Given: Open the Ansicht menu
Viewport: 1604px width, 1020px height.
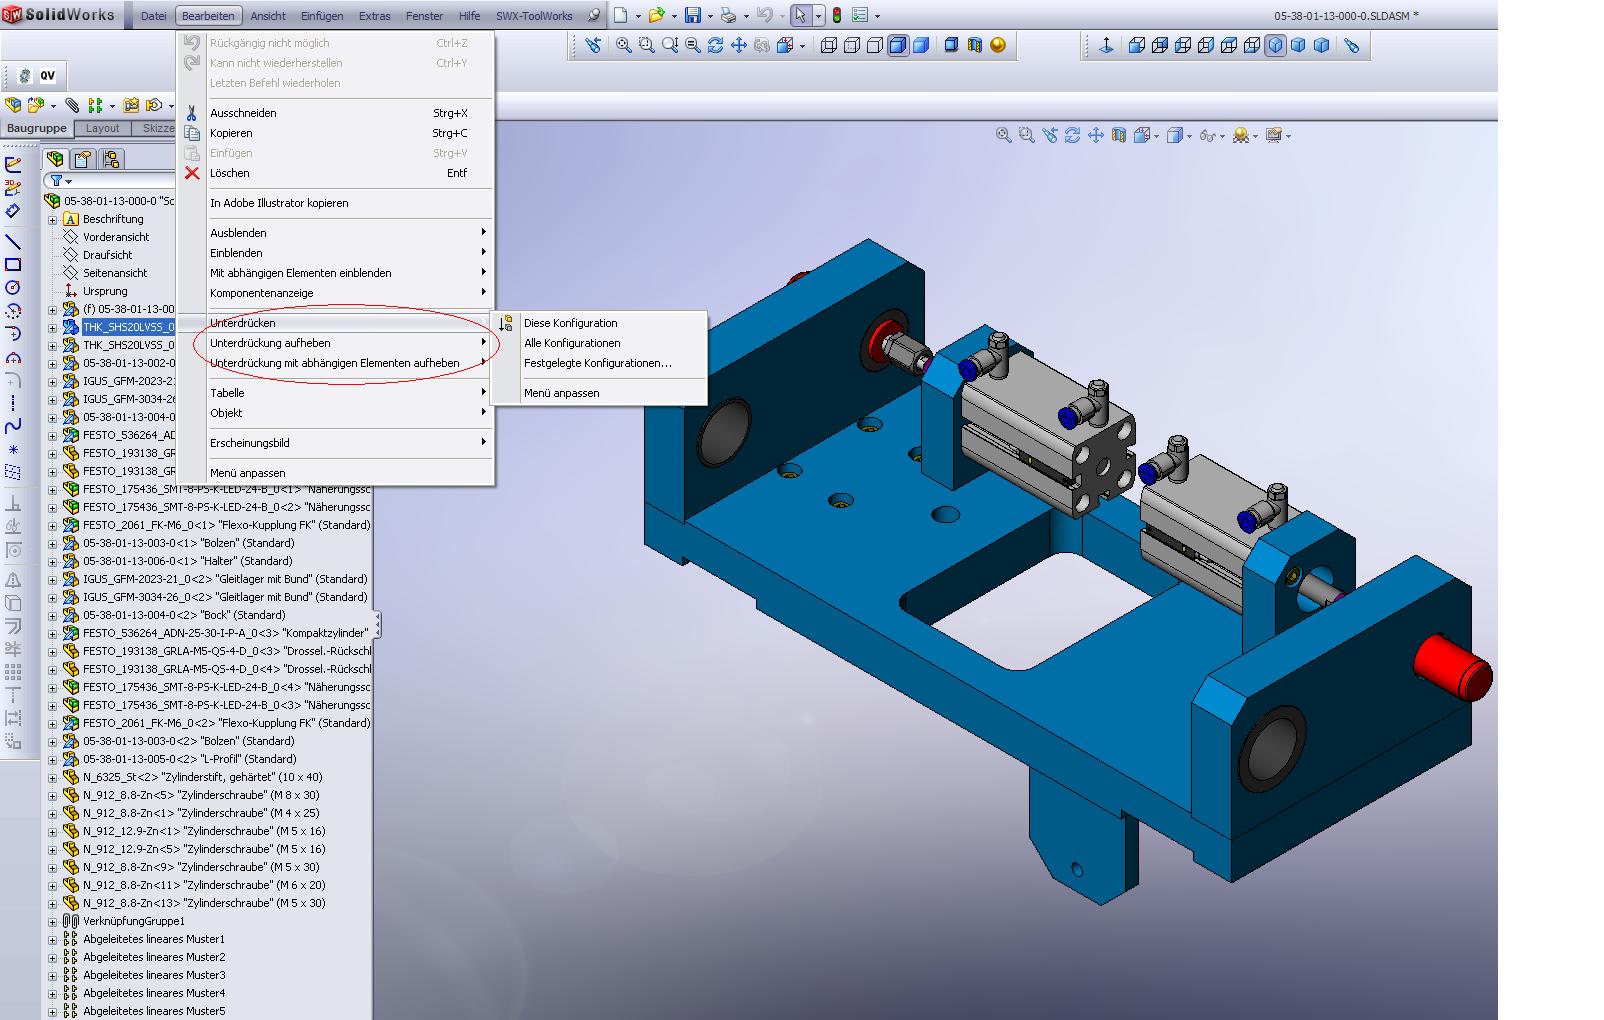Looking at the screenshot, I should tap(267, 16).
